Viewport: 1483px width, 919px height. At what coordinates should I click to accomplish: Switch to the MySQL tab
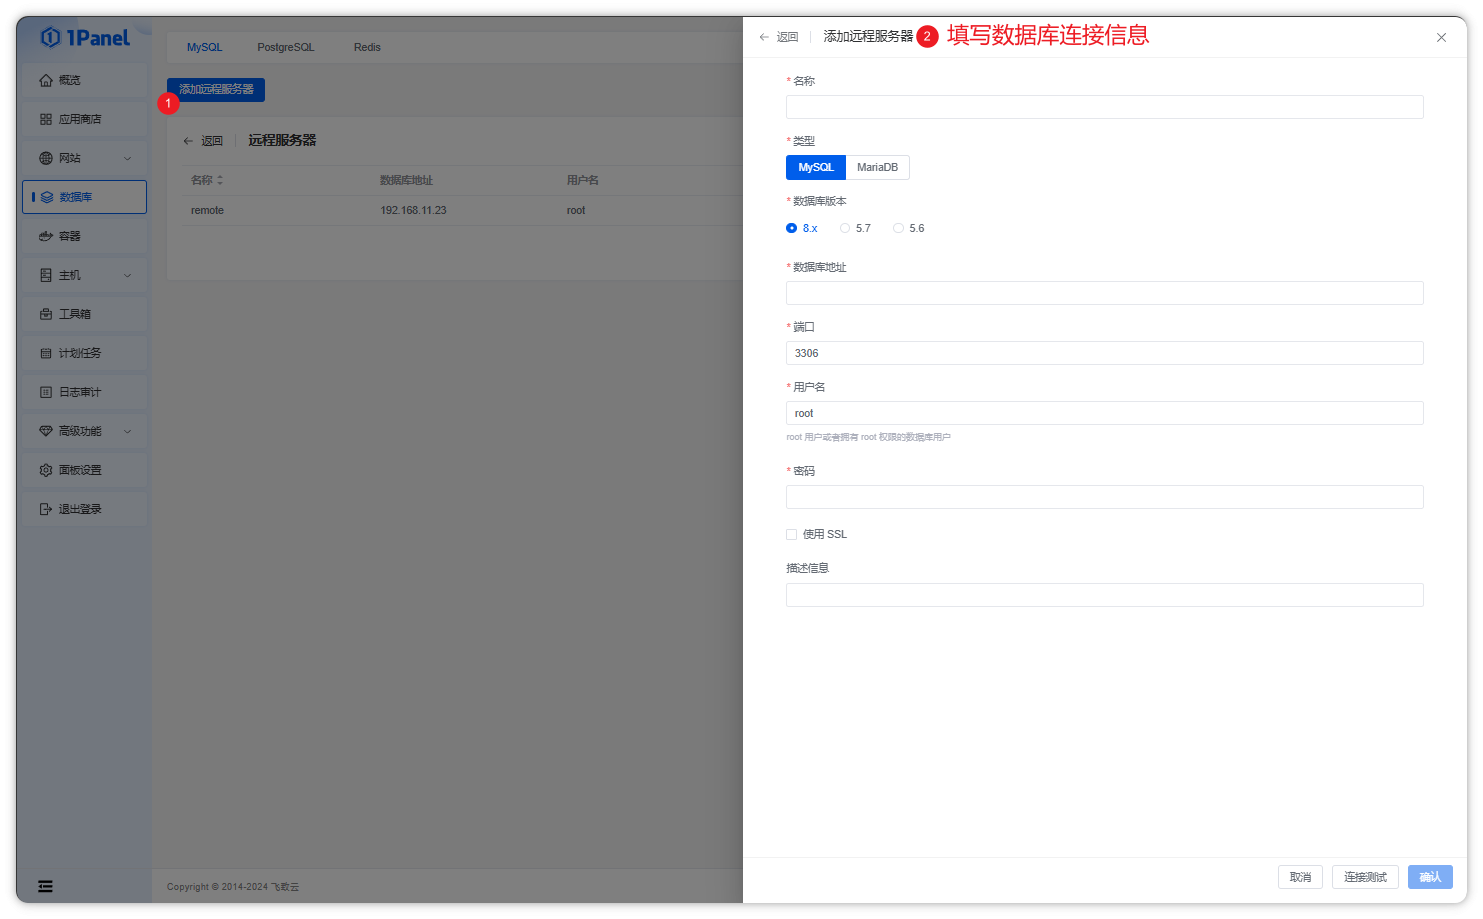click(x=205, y=47)
